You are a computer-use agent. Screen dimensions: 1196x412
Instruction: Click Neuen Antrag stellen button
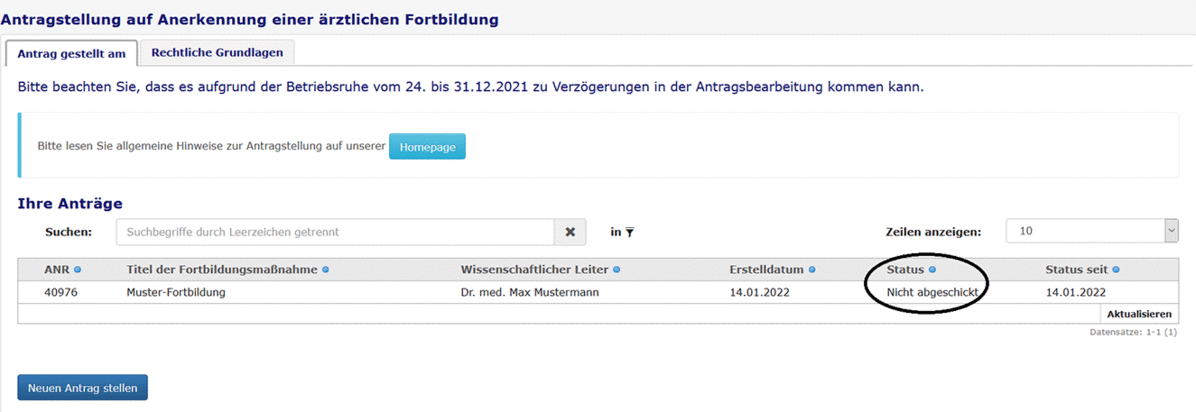point(83,387)
